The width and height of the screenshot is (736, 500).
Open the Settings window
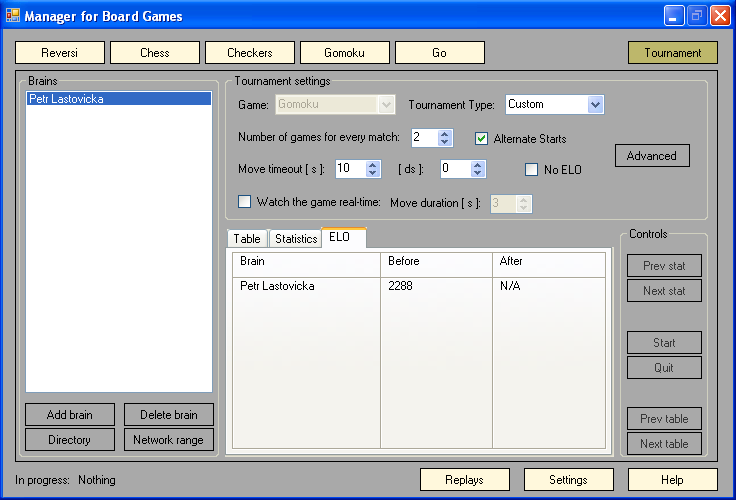coord(568,479)
